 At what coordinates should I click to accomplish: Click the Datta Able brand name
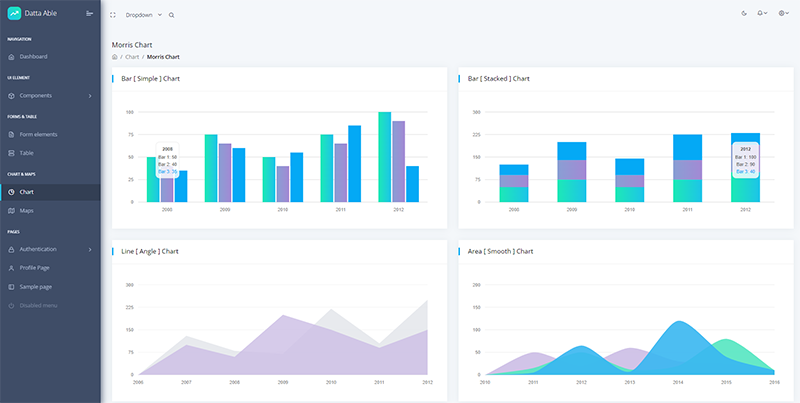click(41, 14)
